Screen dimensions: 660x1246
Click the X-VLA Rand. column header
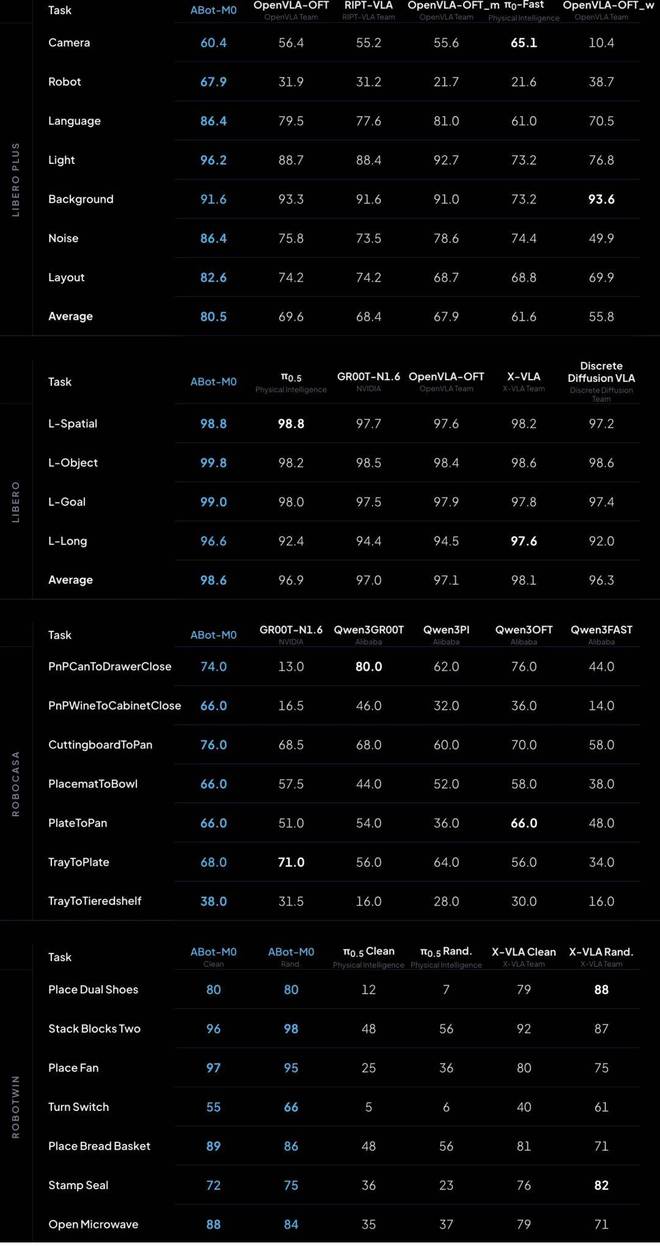tap(601, 953)
